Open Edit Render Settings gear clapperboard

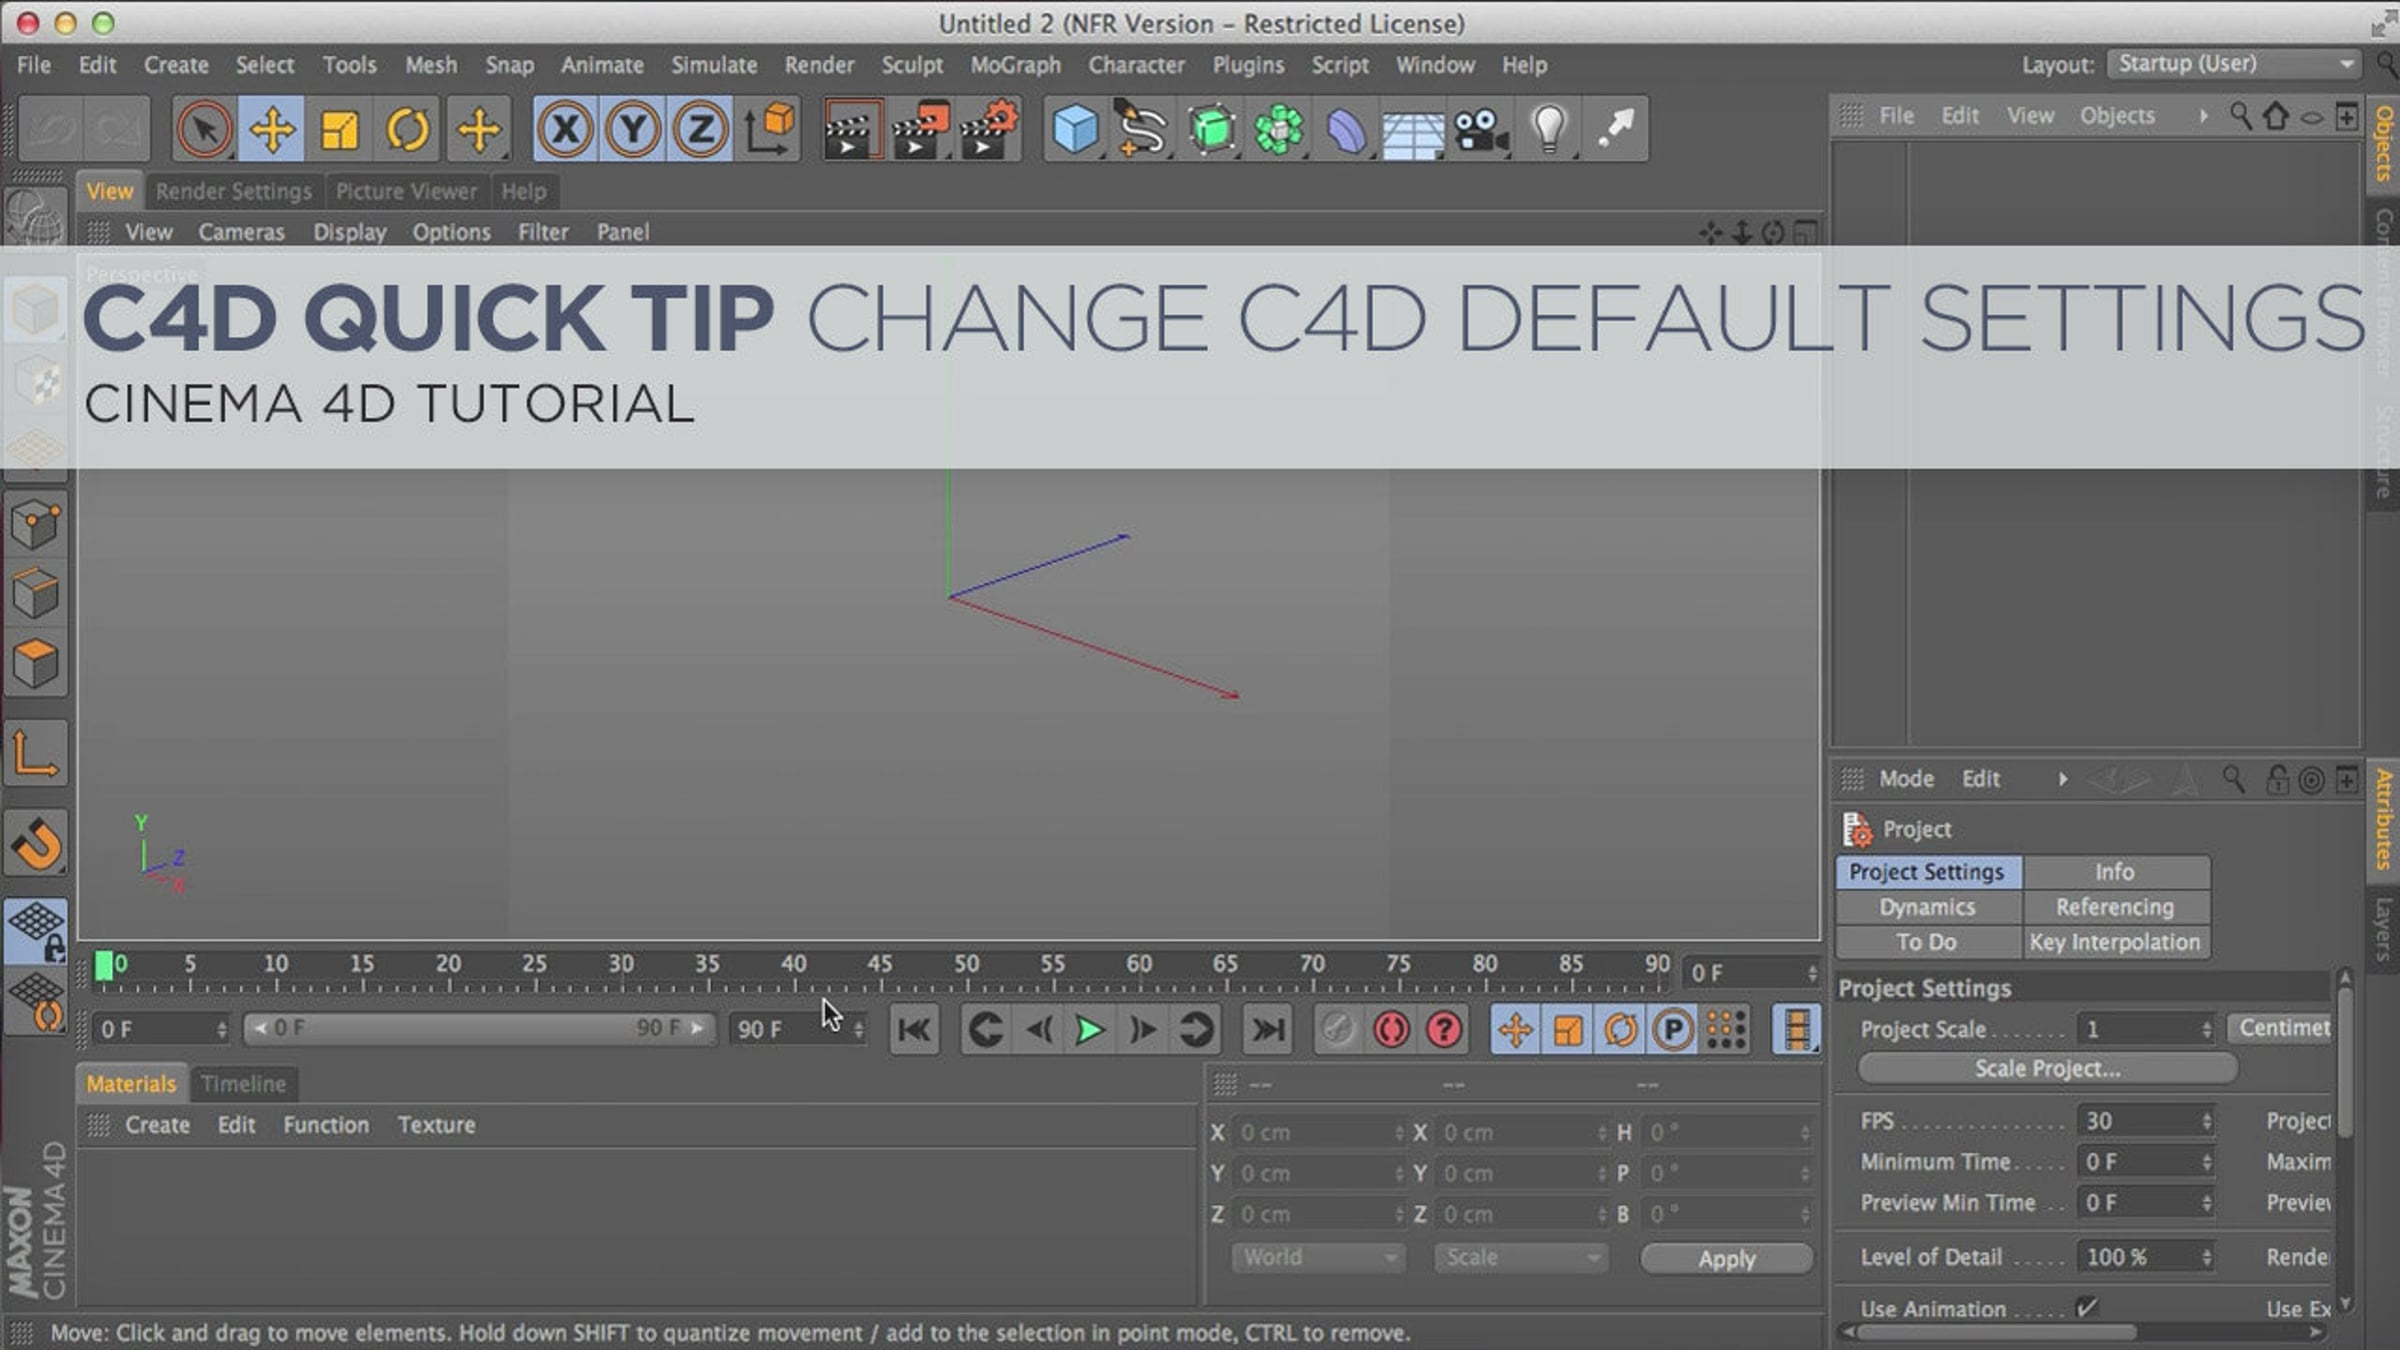(988, 129)
